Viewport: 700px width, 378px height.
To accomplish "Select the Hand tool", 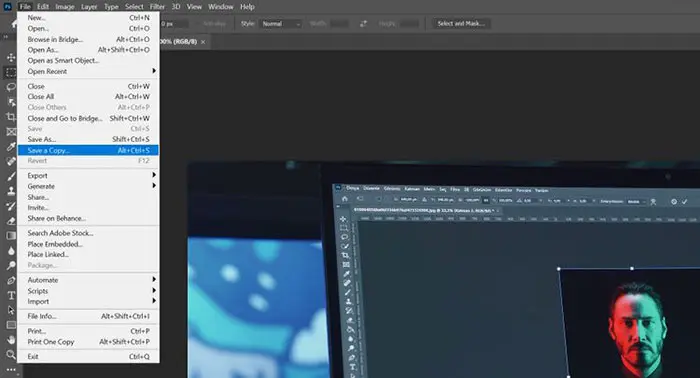I will tap(11, 340).
